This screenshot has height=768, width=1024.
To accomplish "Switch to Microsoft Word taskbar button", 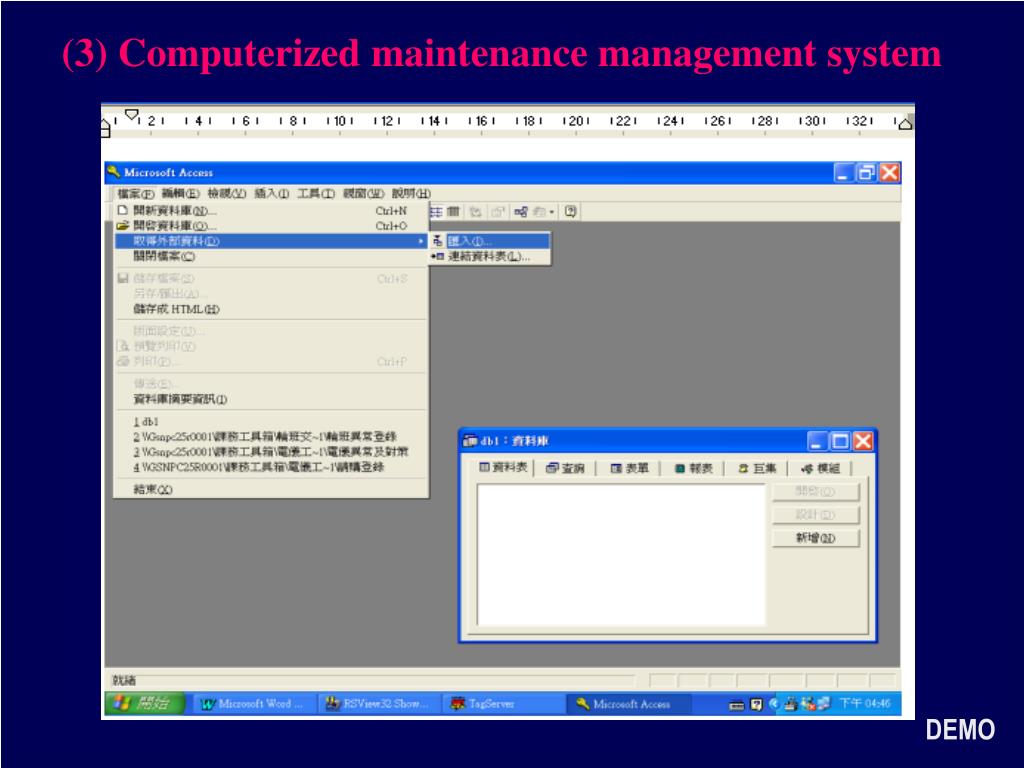I will click(254, 704).
